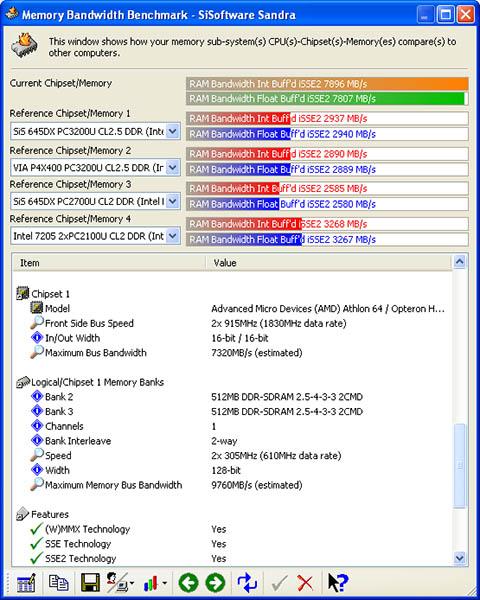Click the green back arrow button
480x600 pixels.
click(188, 583)
